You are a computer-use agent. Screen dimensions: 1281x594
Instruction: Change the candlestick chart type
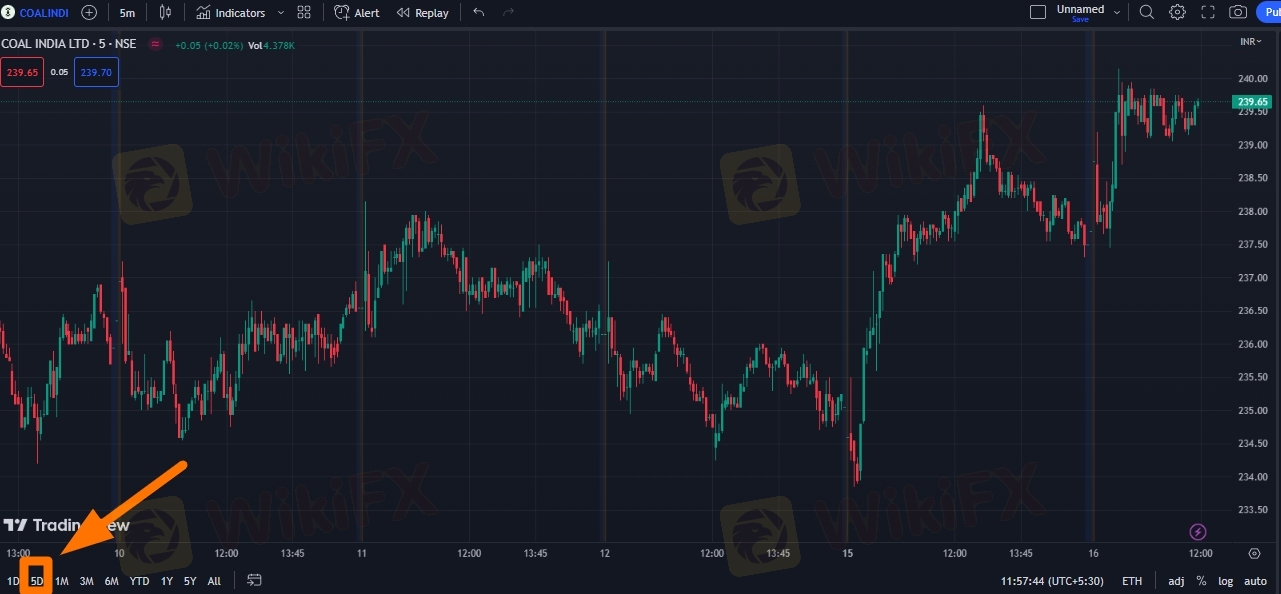[x=165, y=12]
